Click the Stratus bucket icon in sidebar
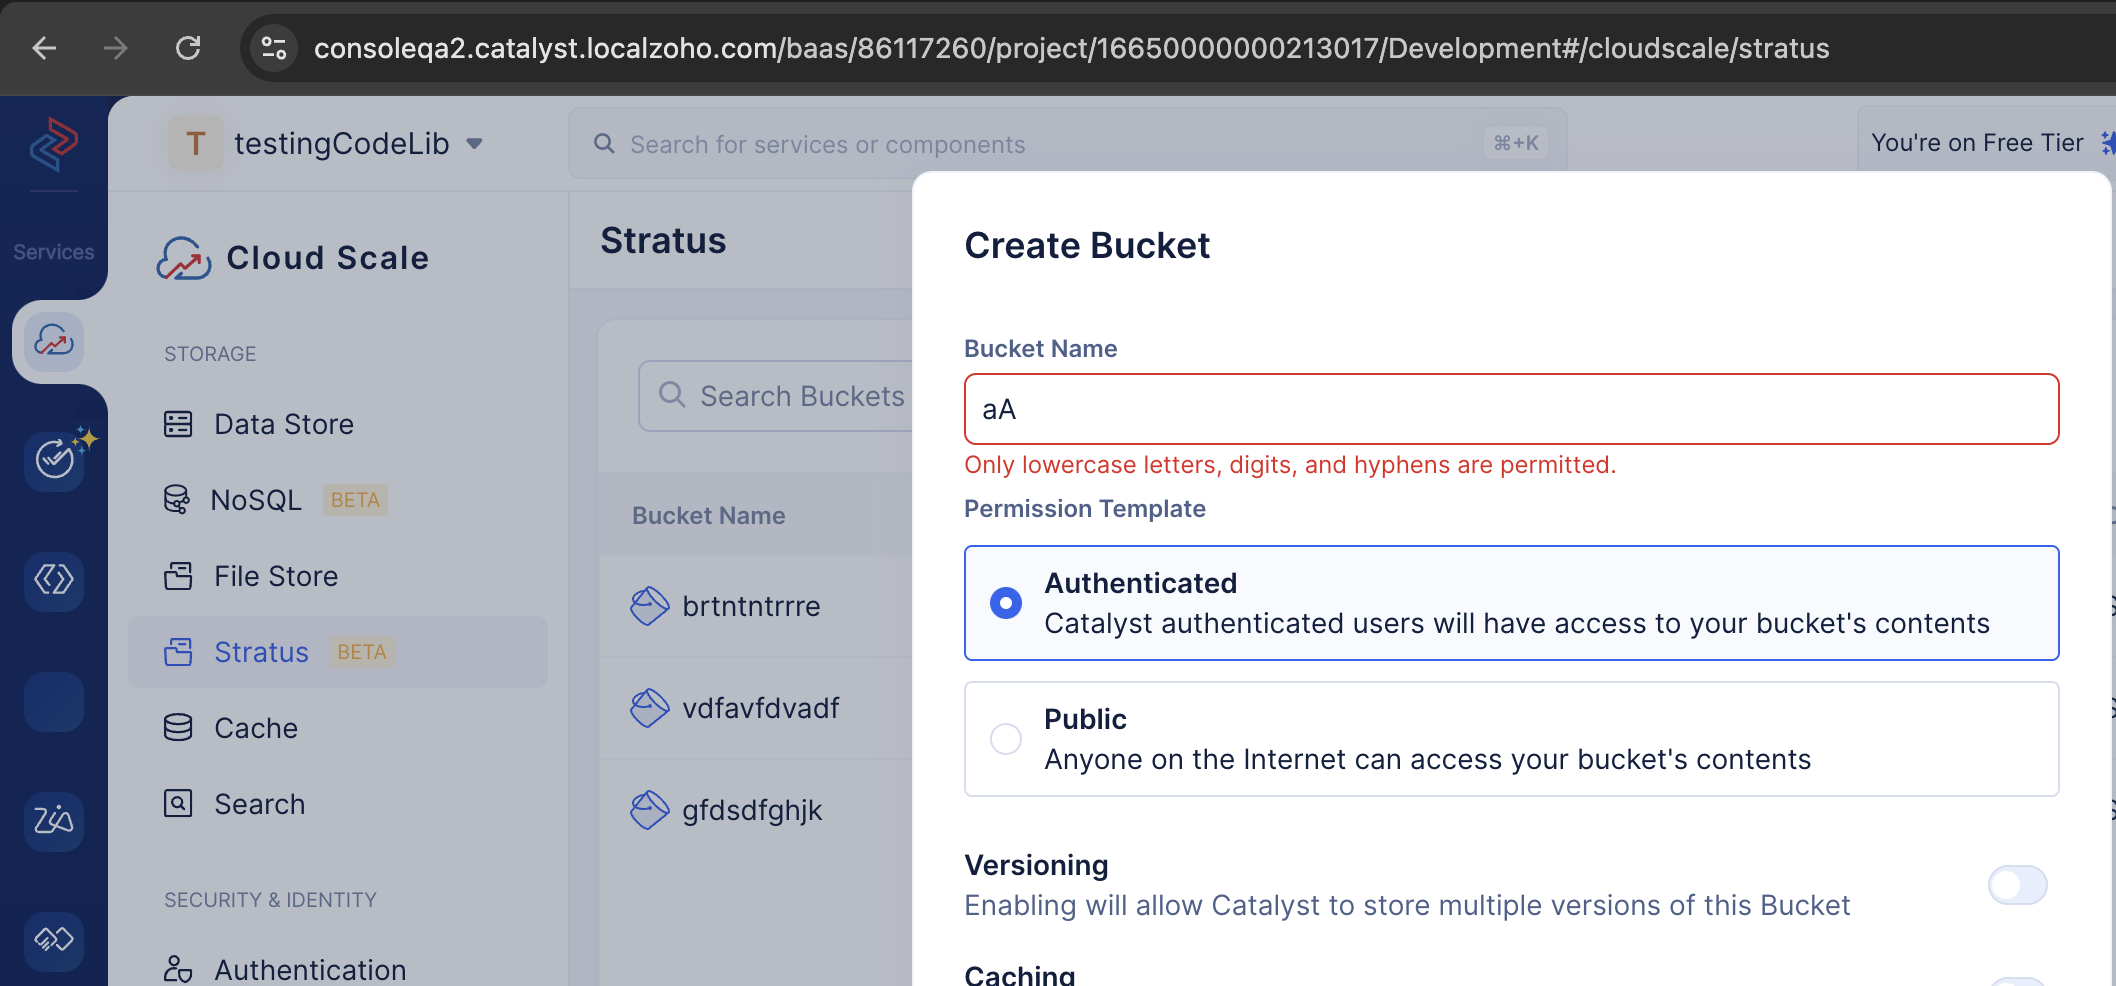This screenshot has width=2116, height=986. [x=178, y=652]
